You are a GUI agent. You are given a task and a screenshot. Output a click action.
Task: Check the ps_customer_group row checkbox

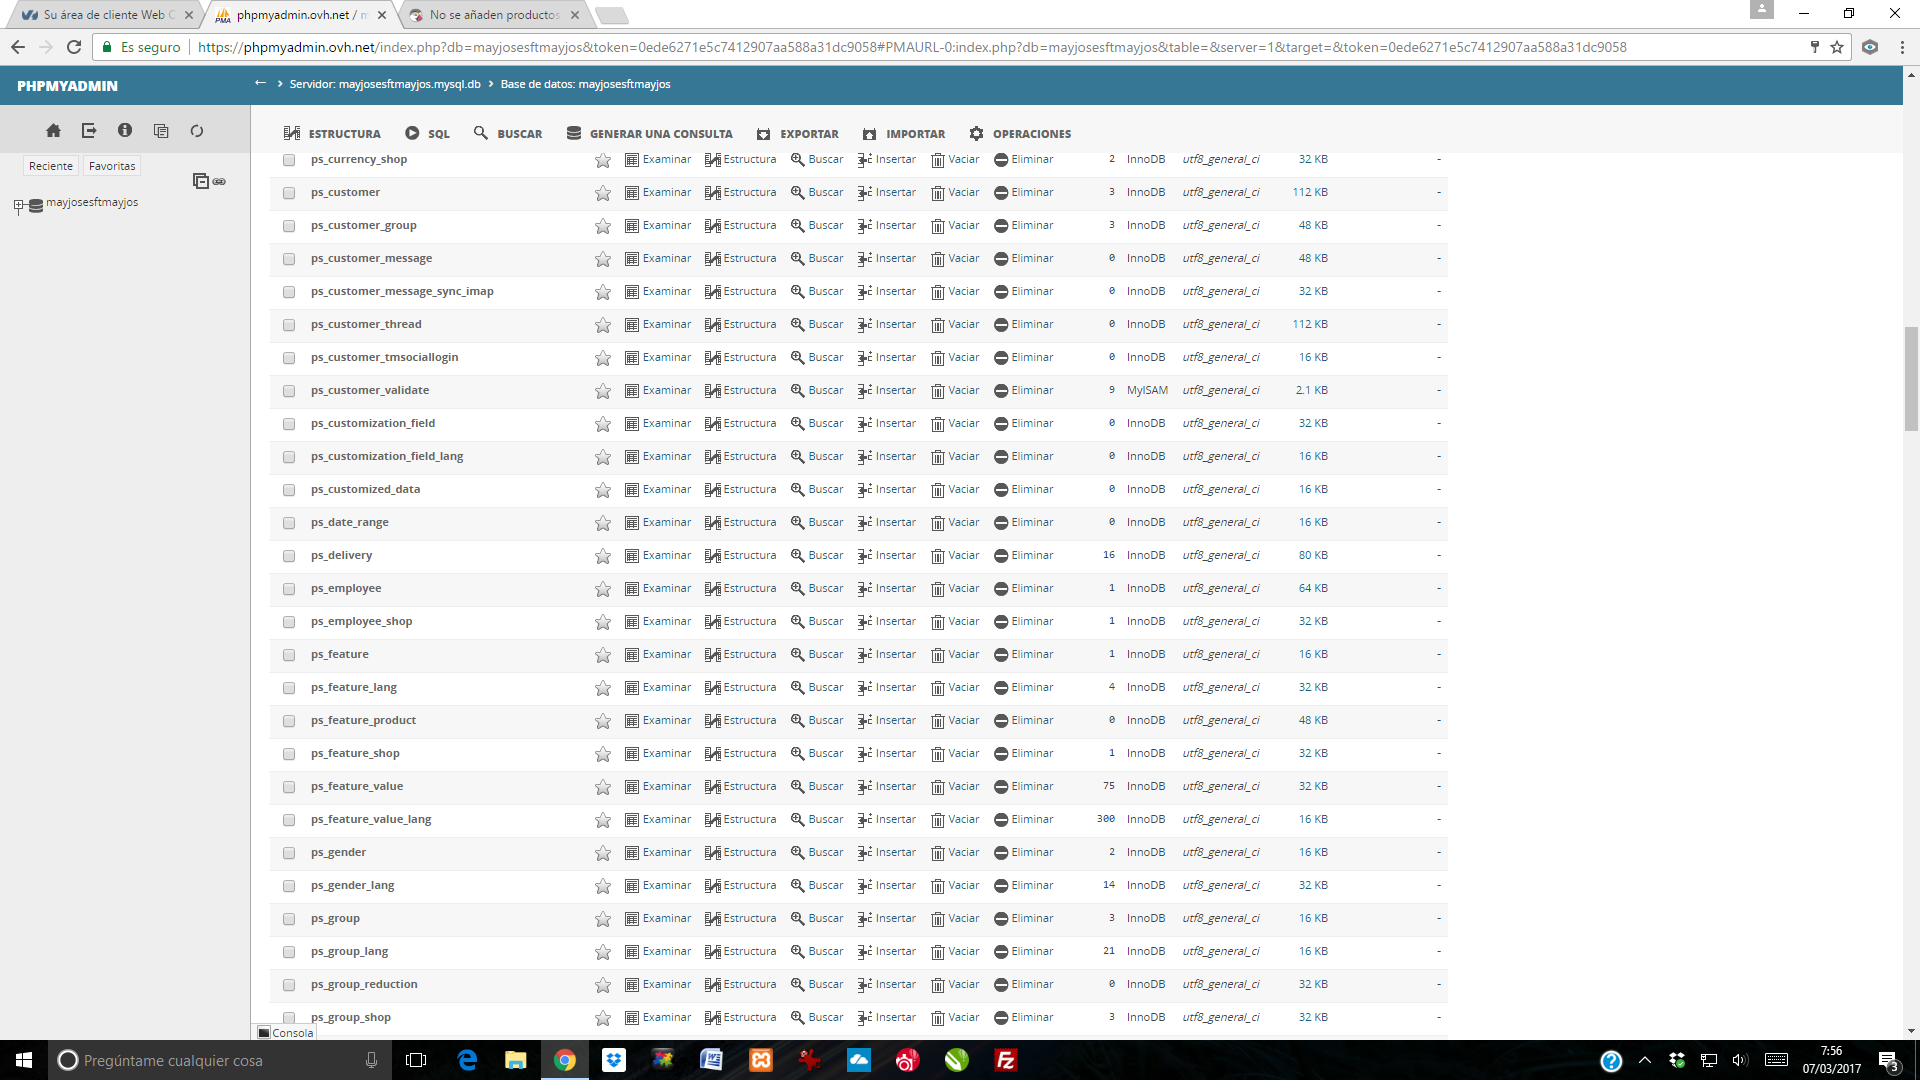pyautogui.click(x=289, y=226)
